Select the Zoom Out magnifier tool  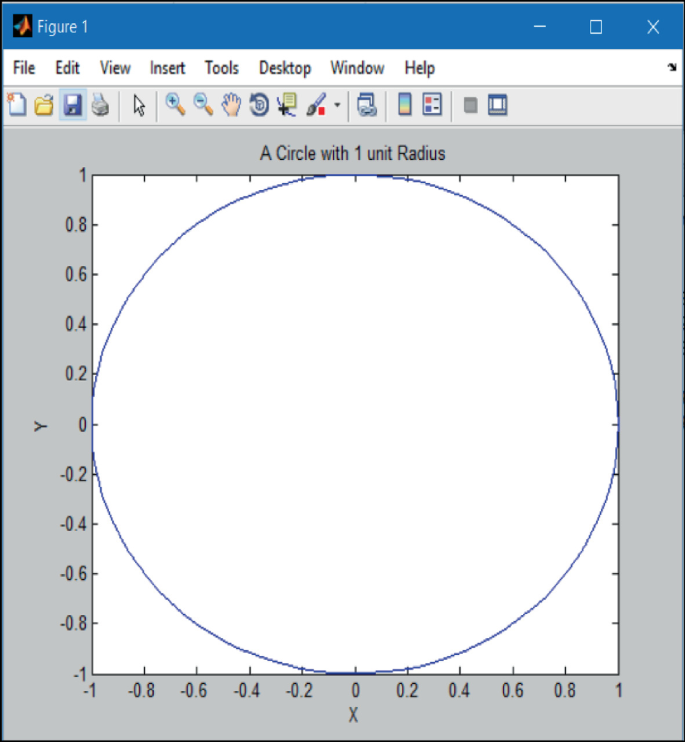(203, 105)
